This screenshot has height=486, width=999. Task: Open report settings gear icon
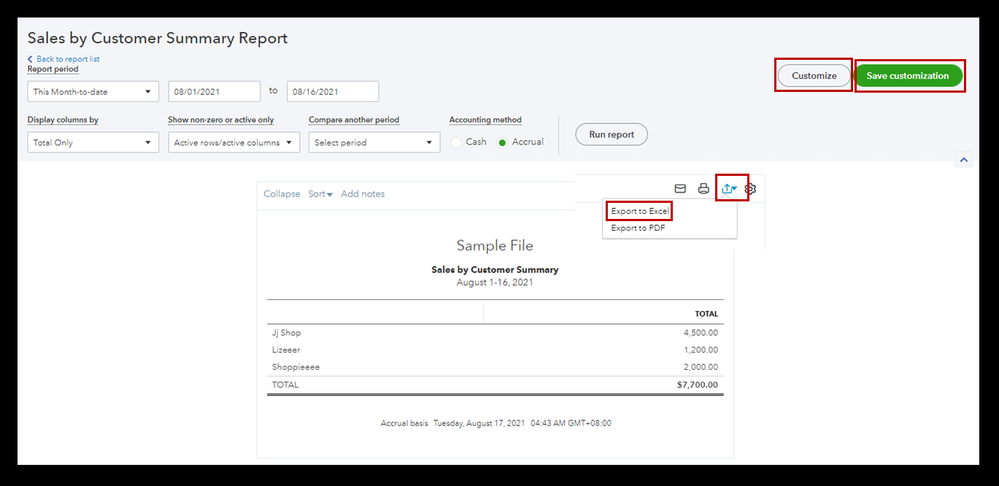pos(752,188)
